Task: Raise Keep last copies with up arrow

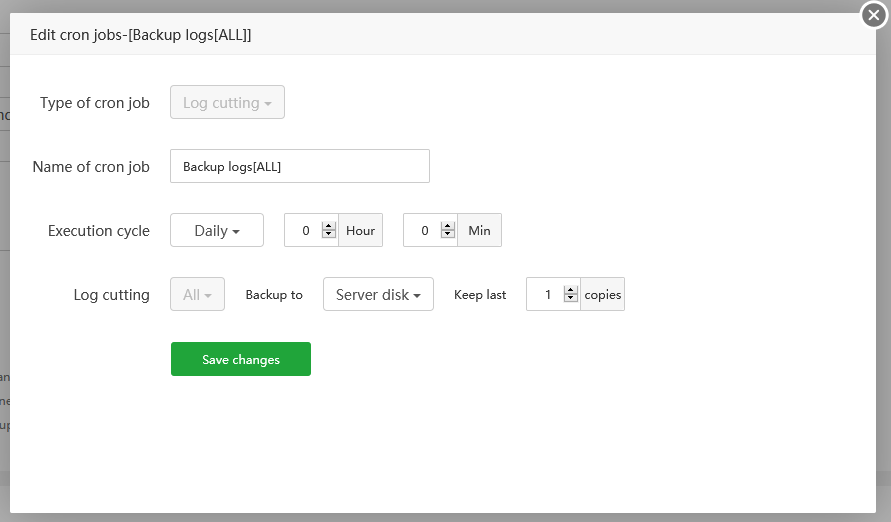Action: coord(571,290)
